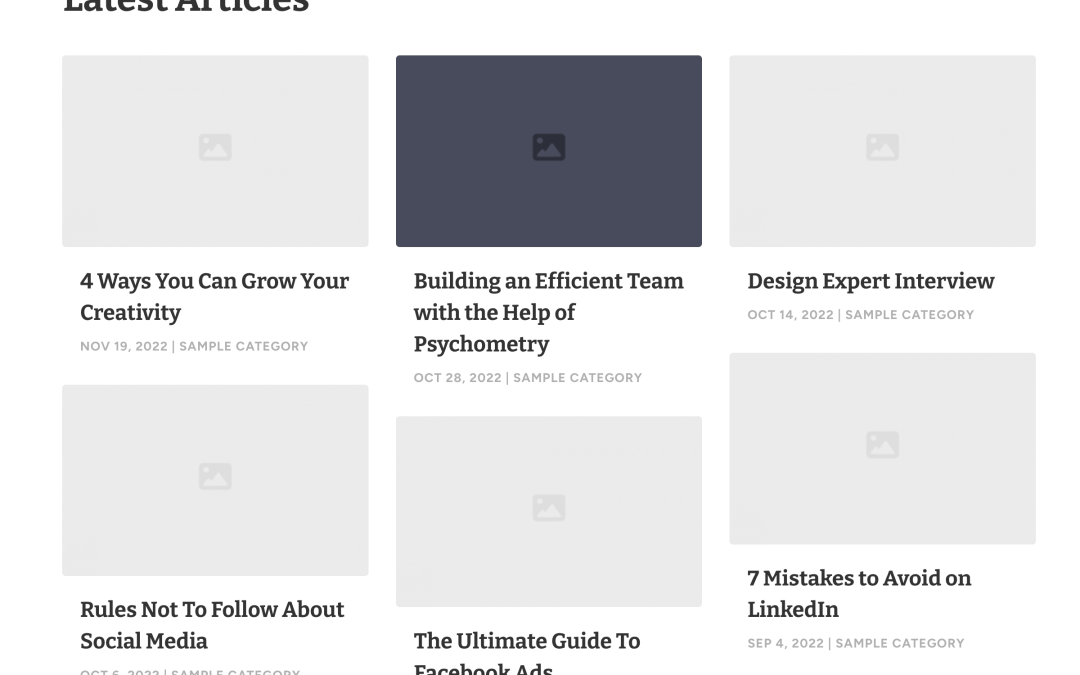Click image icon above 7 Mistakes LinkedIn article
Viewport: 1080px width, 675px height.
tap(882, 445)
